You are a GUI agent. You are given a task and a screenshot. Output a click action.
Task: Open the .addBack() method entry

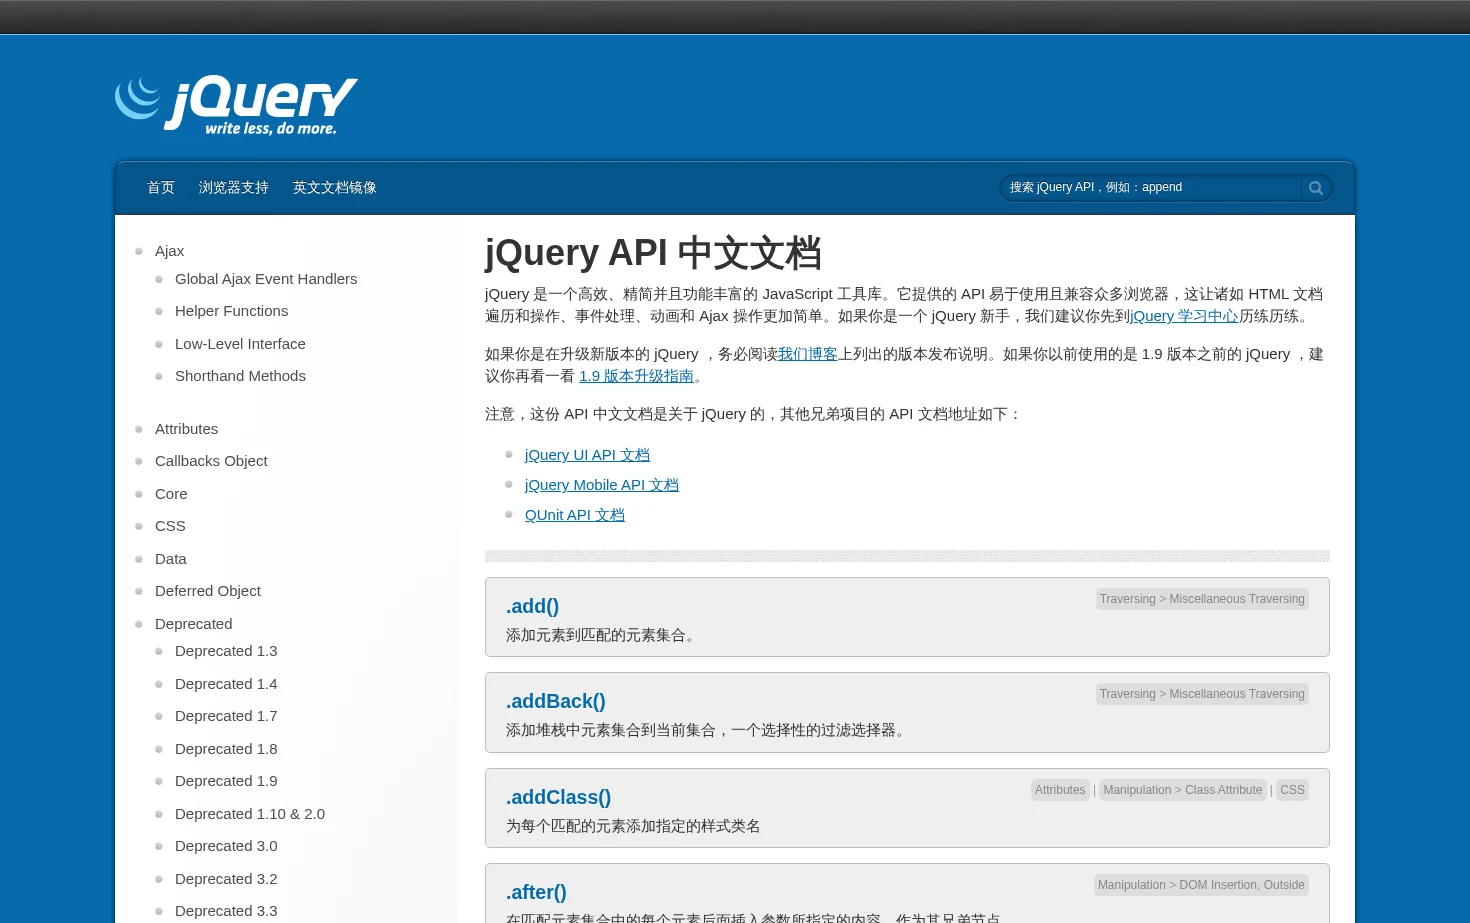(x=556, y=701)
